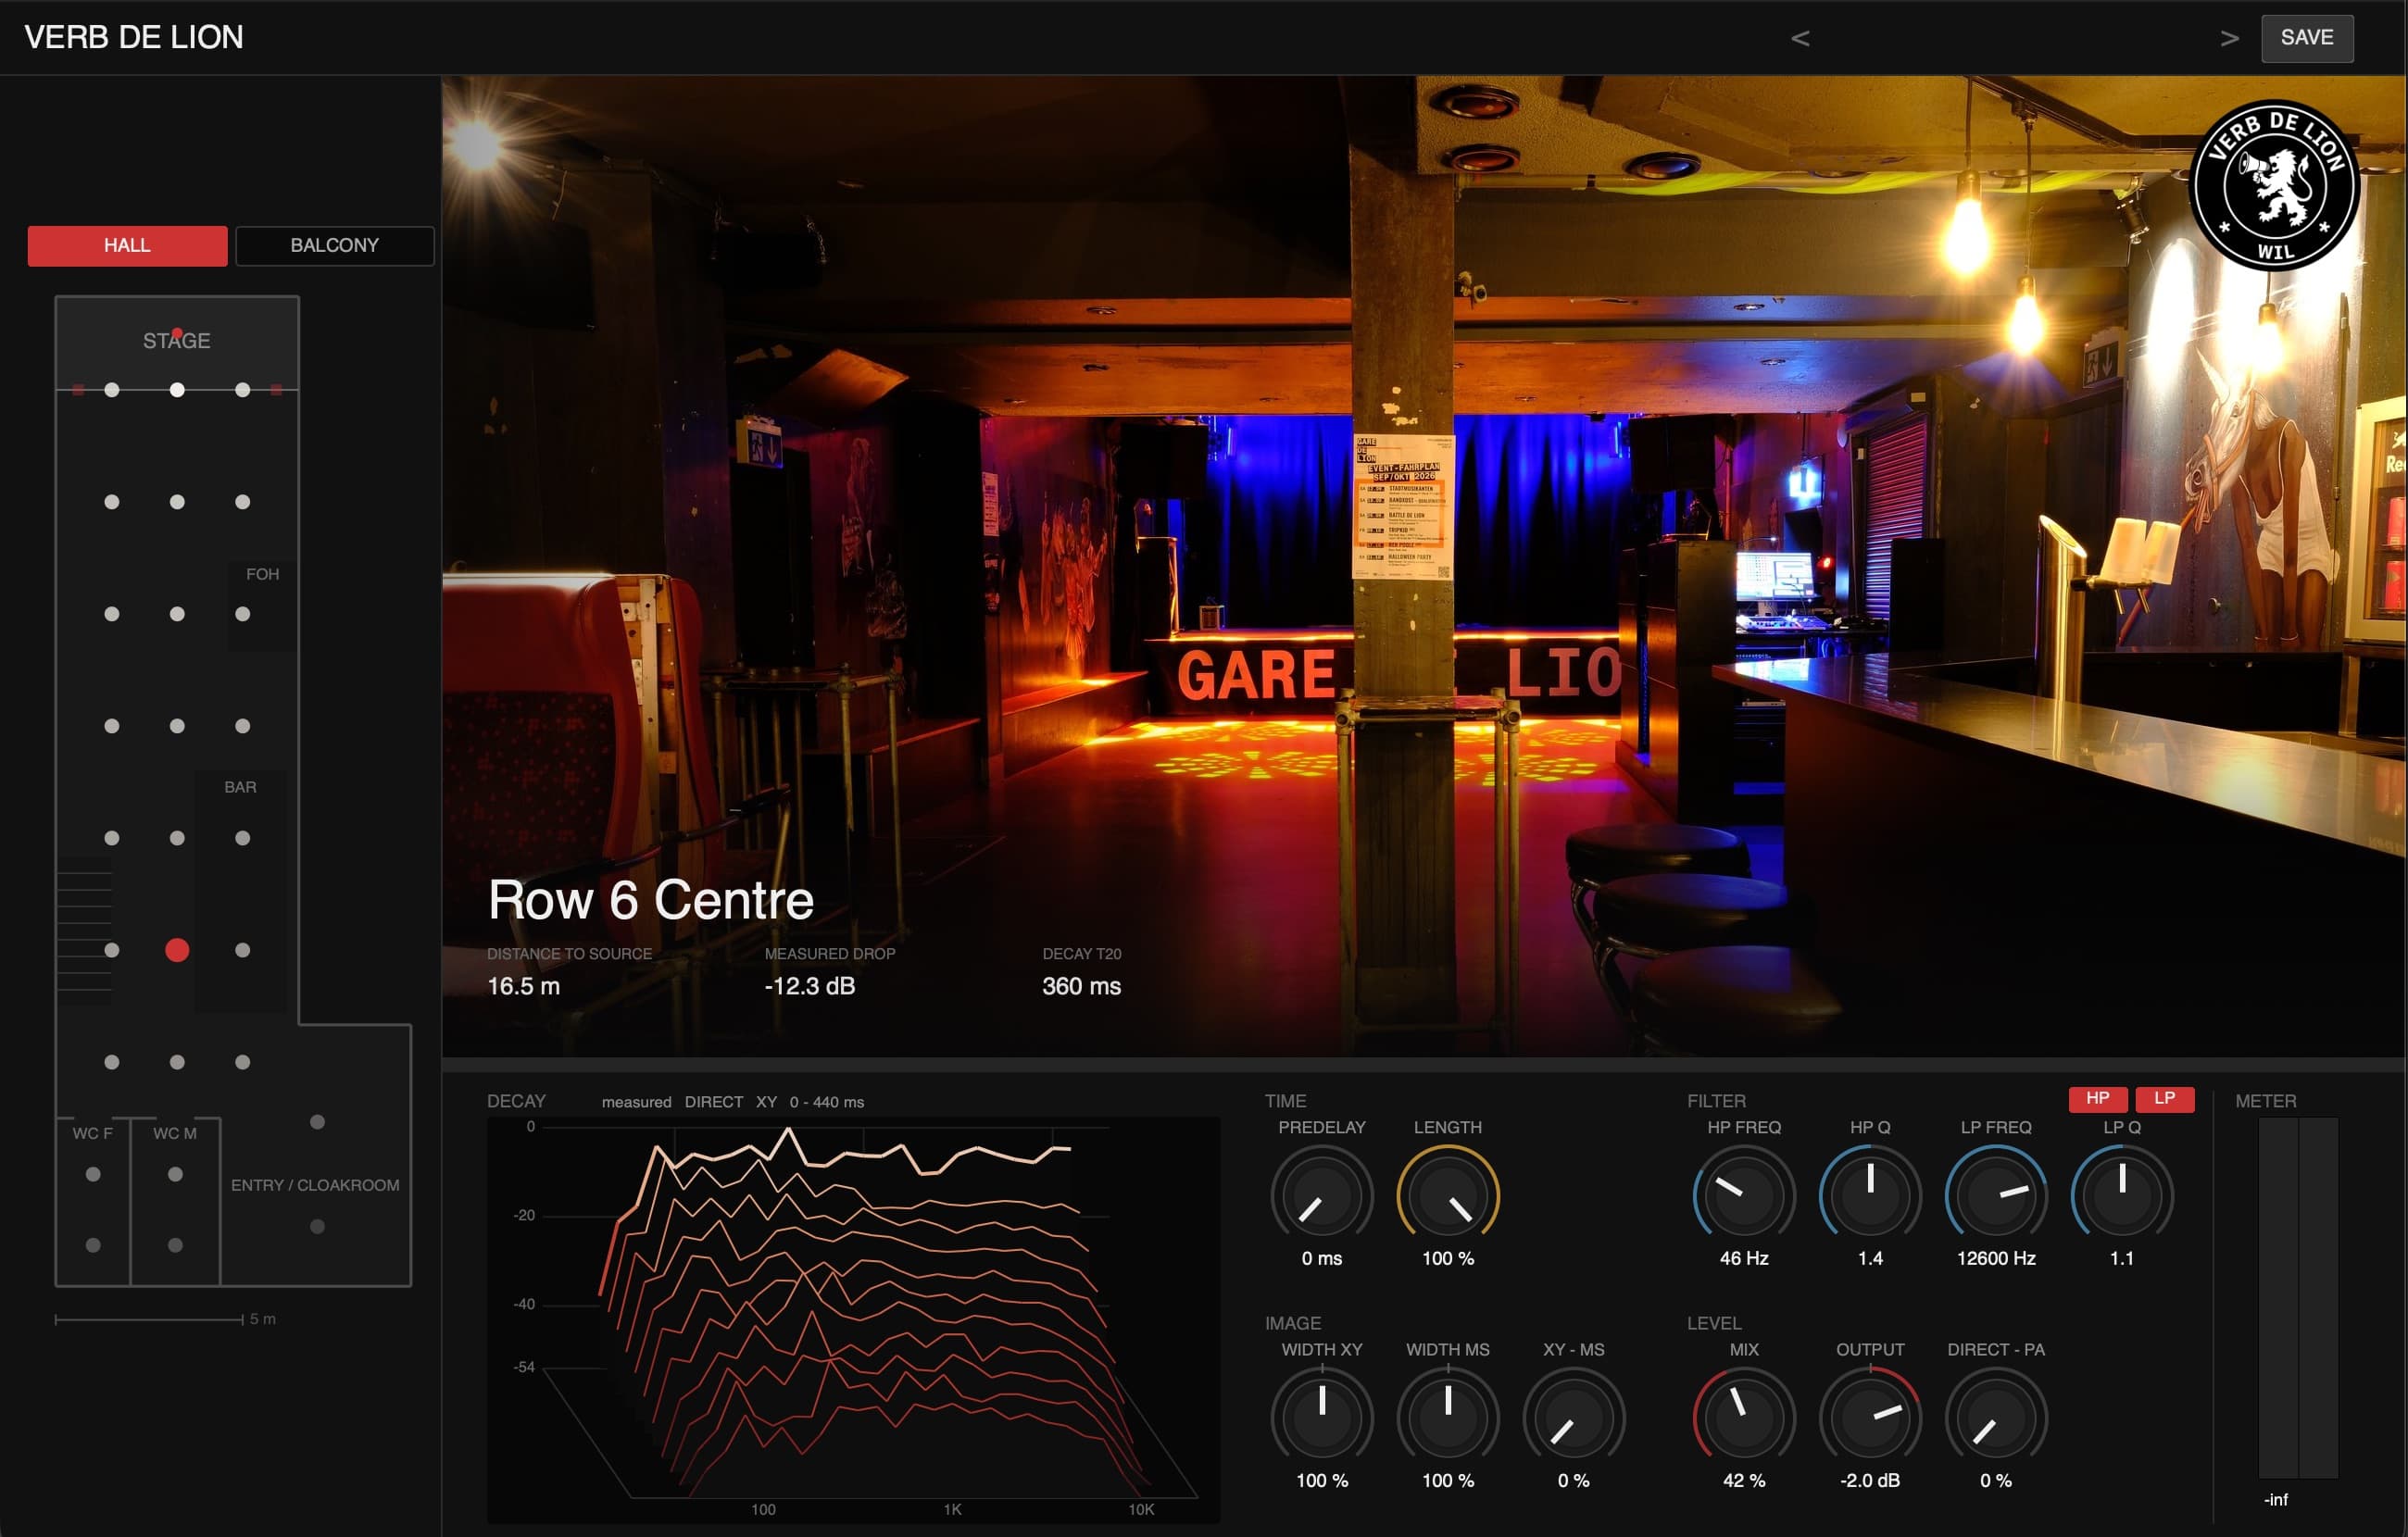Click the '42 %' mix value
2408x1537 pixels.
[1744, 1481]
